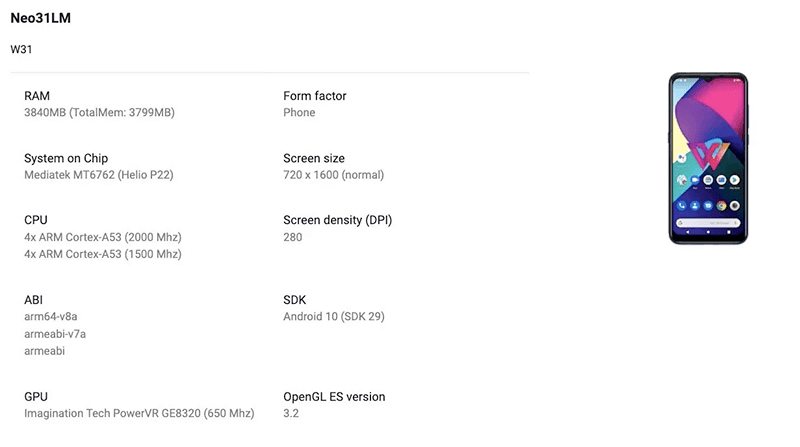Click the Android 10 SDK value
This screenshot has width=800, height=447.
coord(334,317)
